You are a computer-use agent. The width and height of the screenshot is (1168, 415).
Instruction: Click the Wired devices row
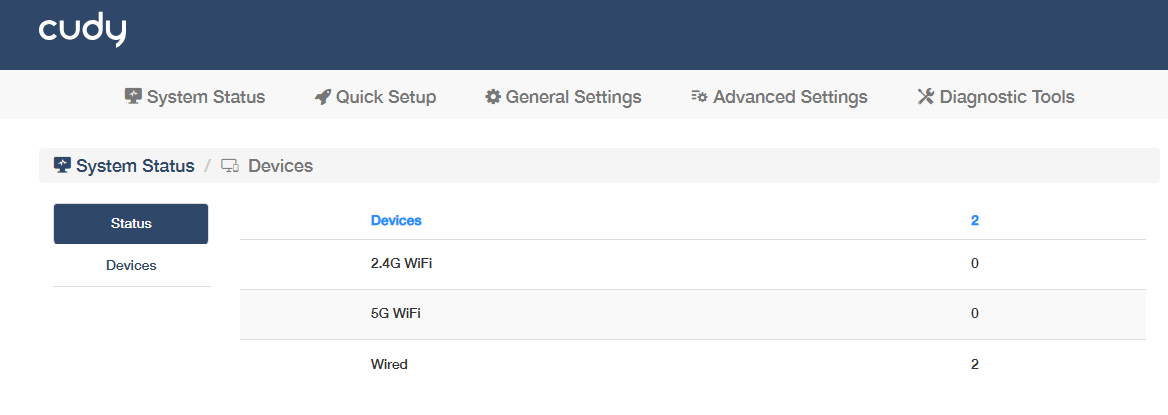[693, 365]
